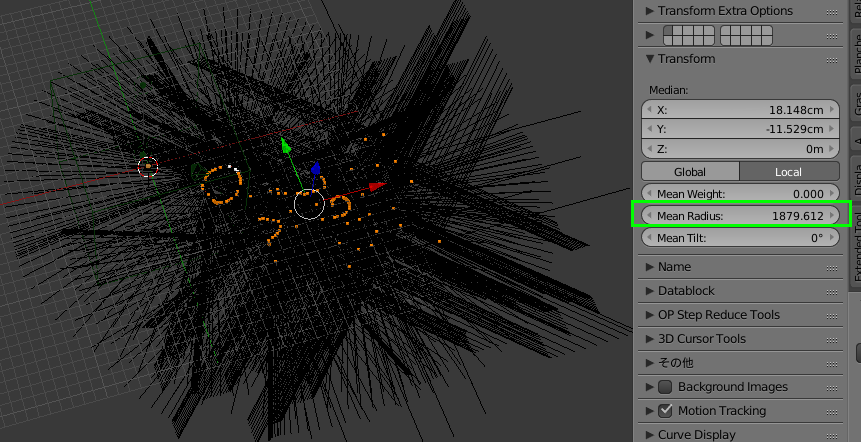Expand the Motion Tracking panel triangle
The width and height of the screenshot is (861, 442).
[x=650, y=411]
